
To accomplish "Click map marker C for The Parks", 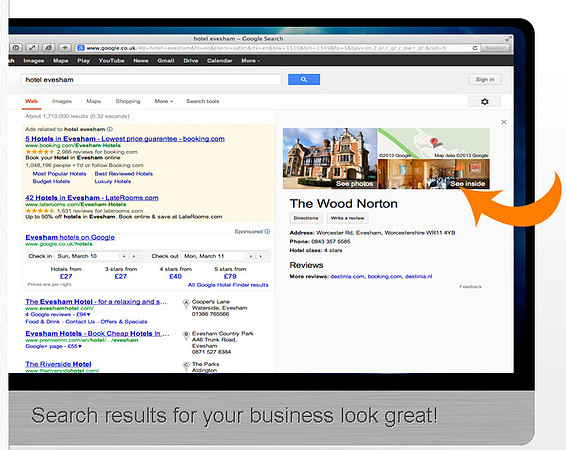I will coord(186,366).
